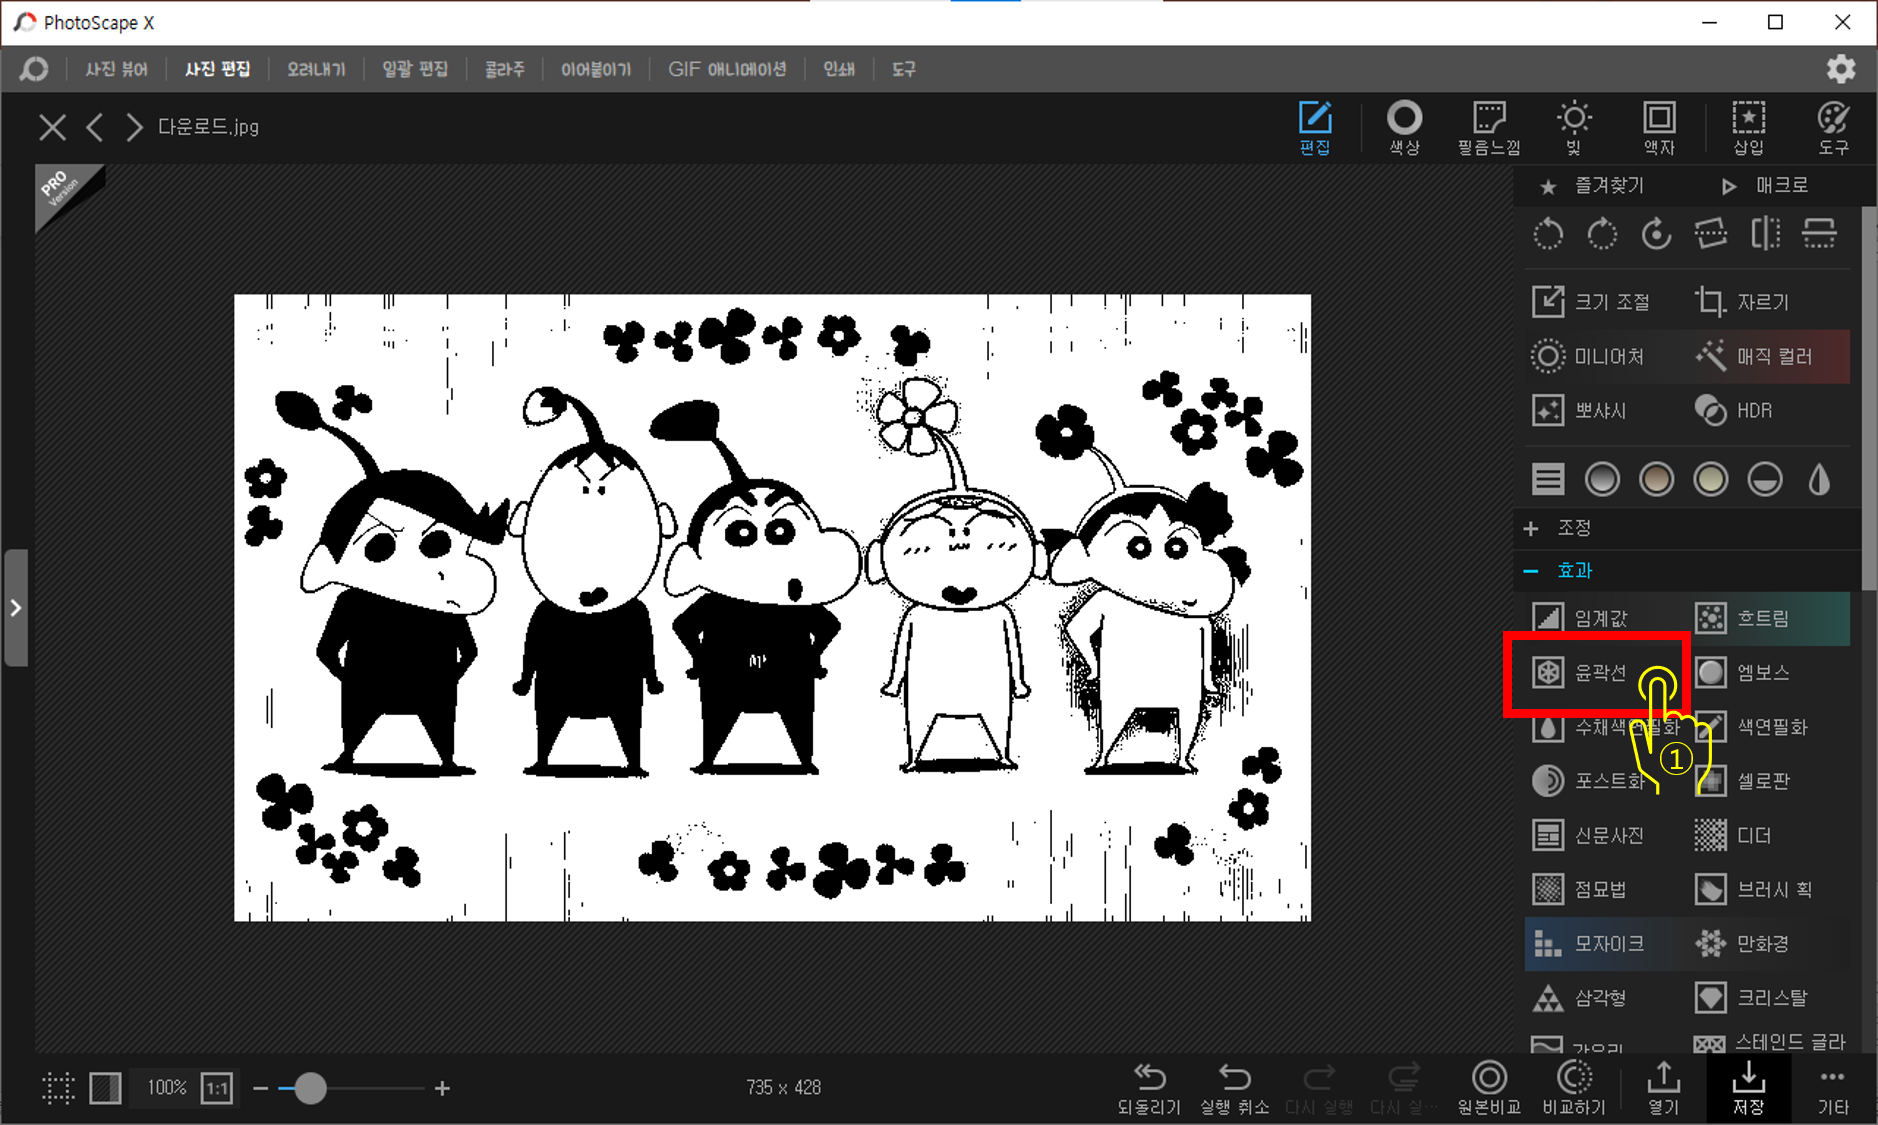Apply the 디더 dither effect
This screenshot has width=1878, height=1125.
(1734, 835)
